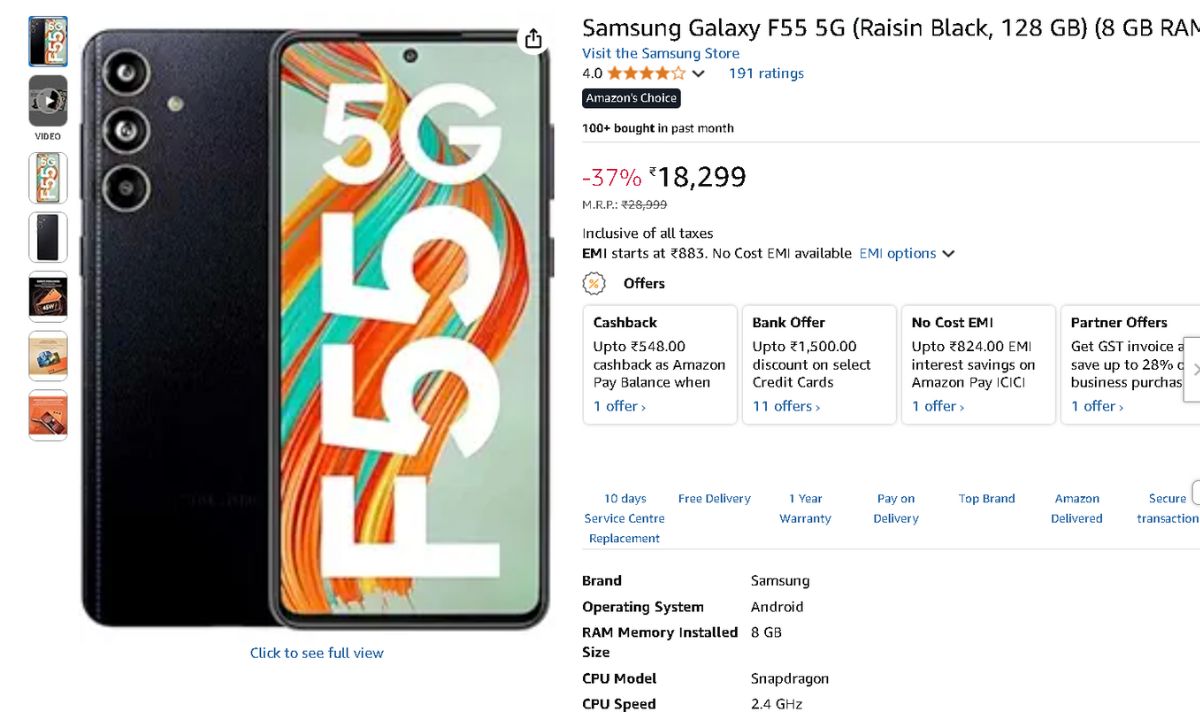Expand the rating breakdown chevron next to stars

click(698, 74)
